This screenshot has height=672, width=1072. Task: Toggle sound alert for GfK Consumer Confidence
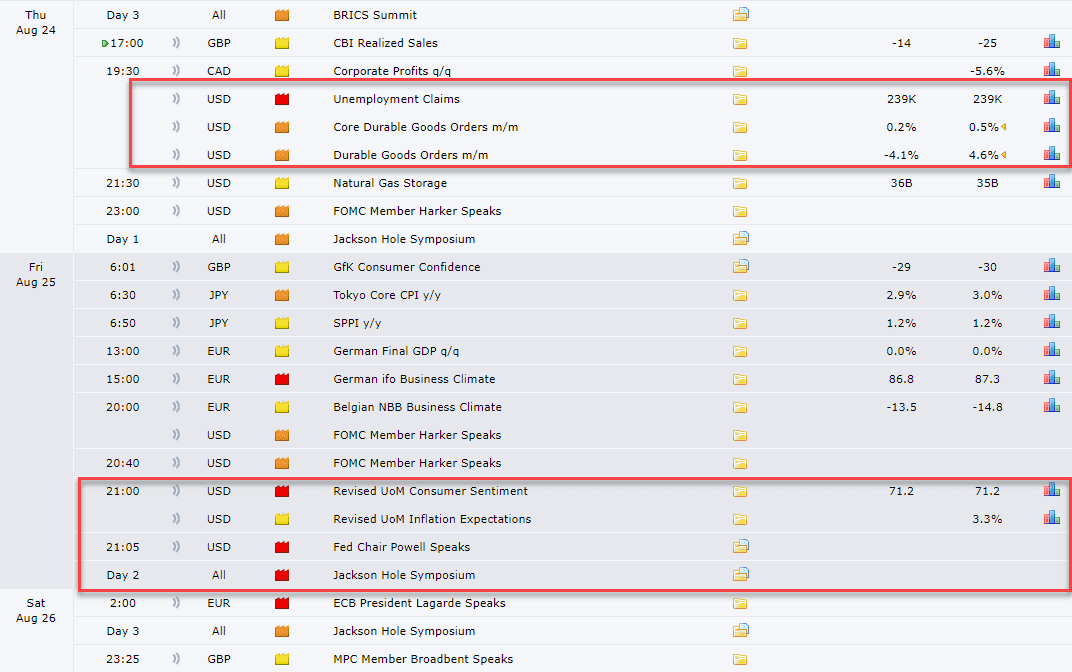click(x=176, y=267)
